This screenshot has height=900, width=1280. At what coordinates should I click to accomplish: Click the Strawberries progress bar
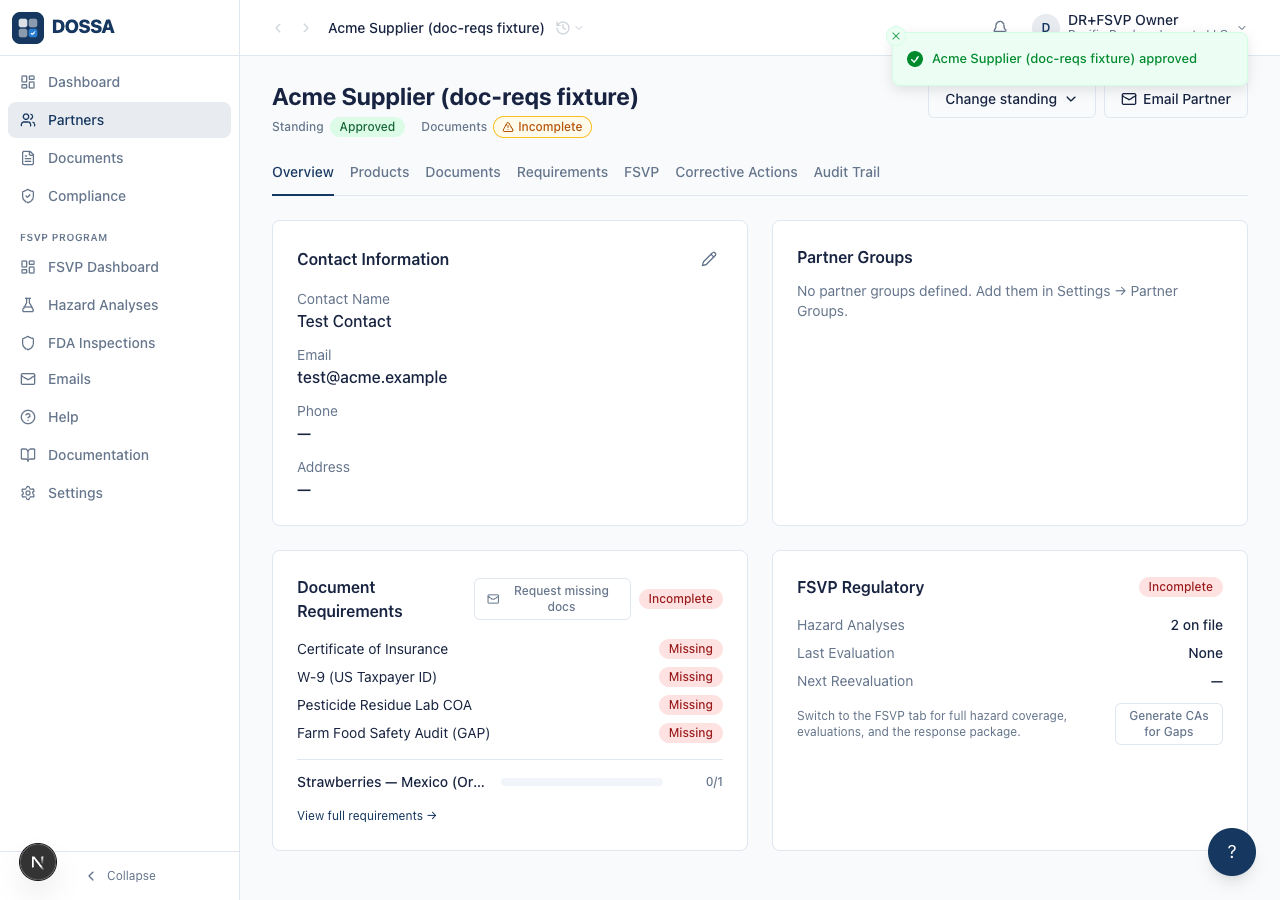pos(582,782)
